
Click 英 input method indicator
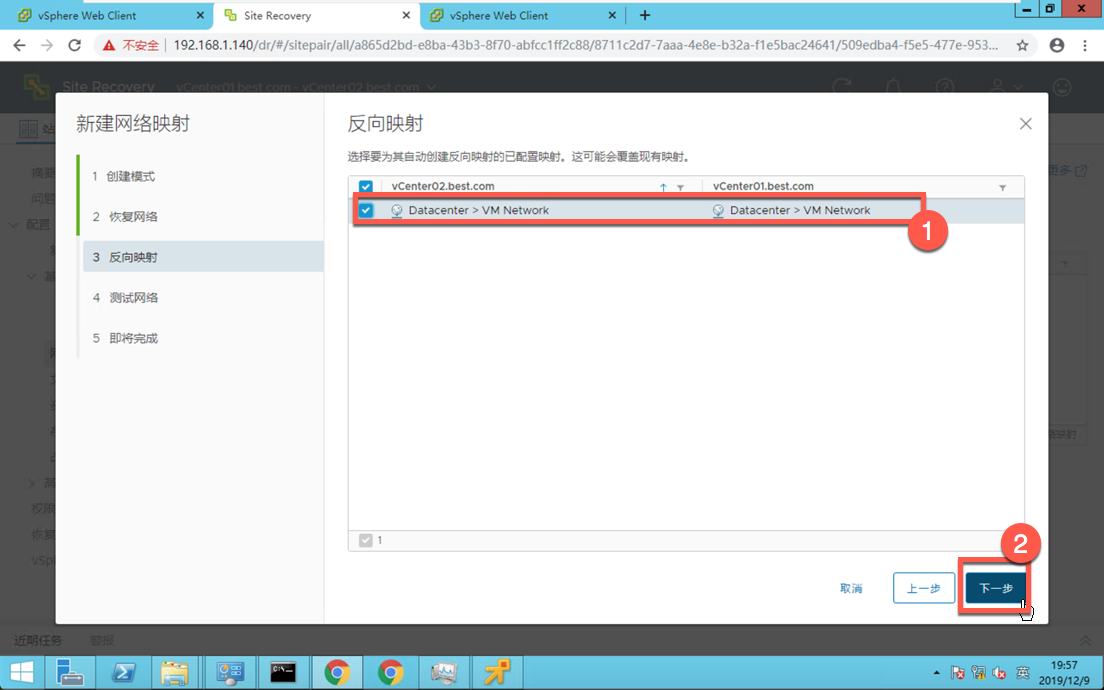pyautogui.click(x=1022, y=673)
